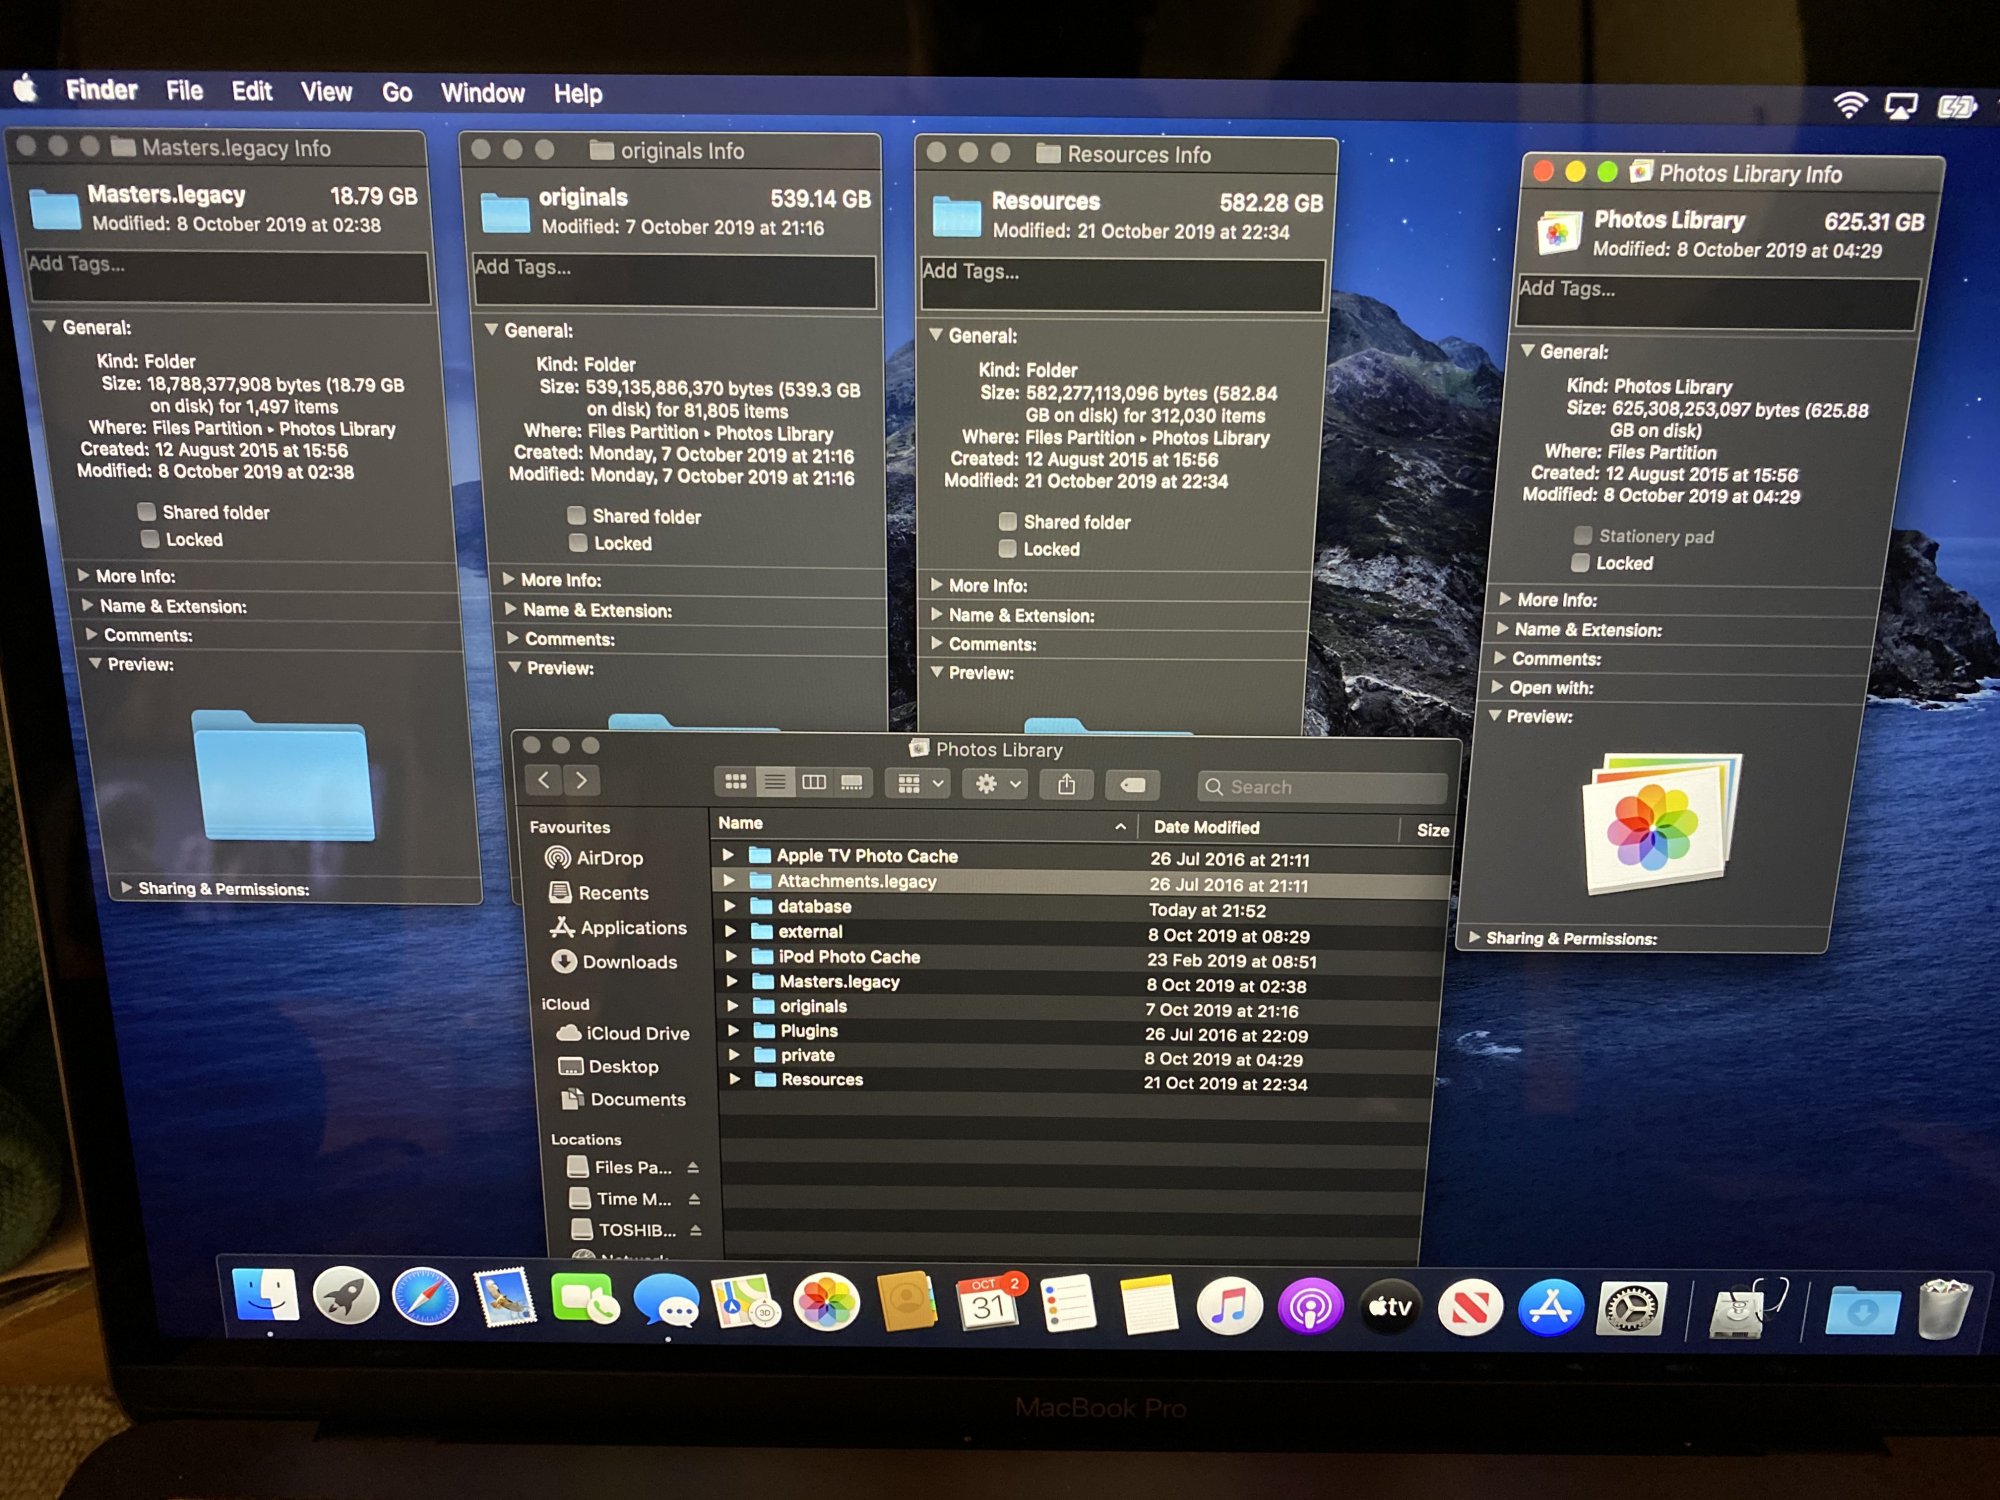Viewport: 2000px width, 1500px height.
Task: Toggle Stationery pad in Photos Library Info
Action: (1583, 535)
